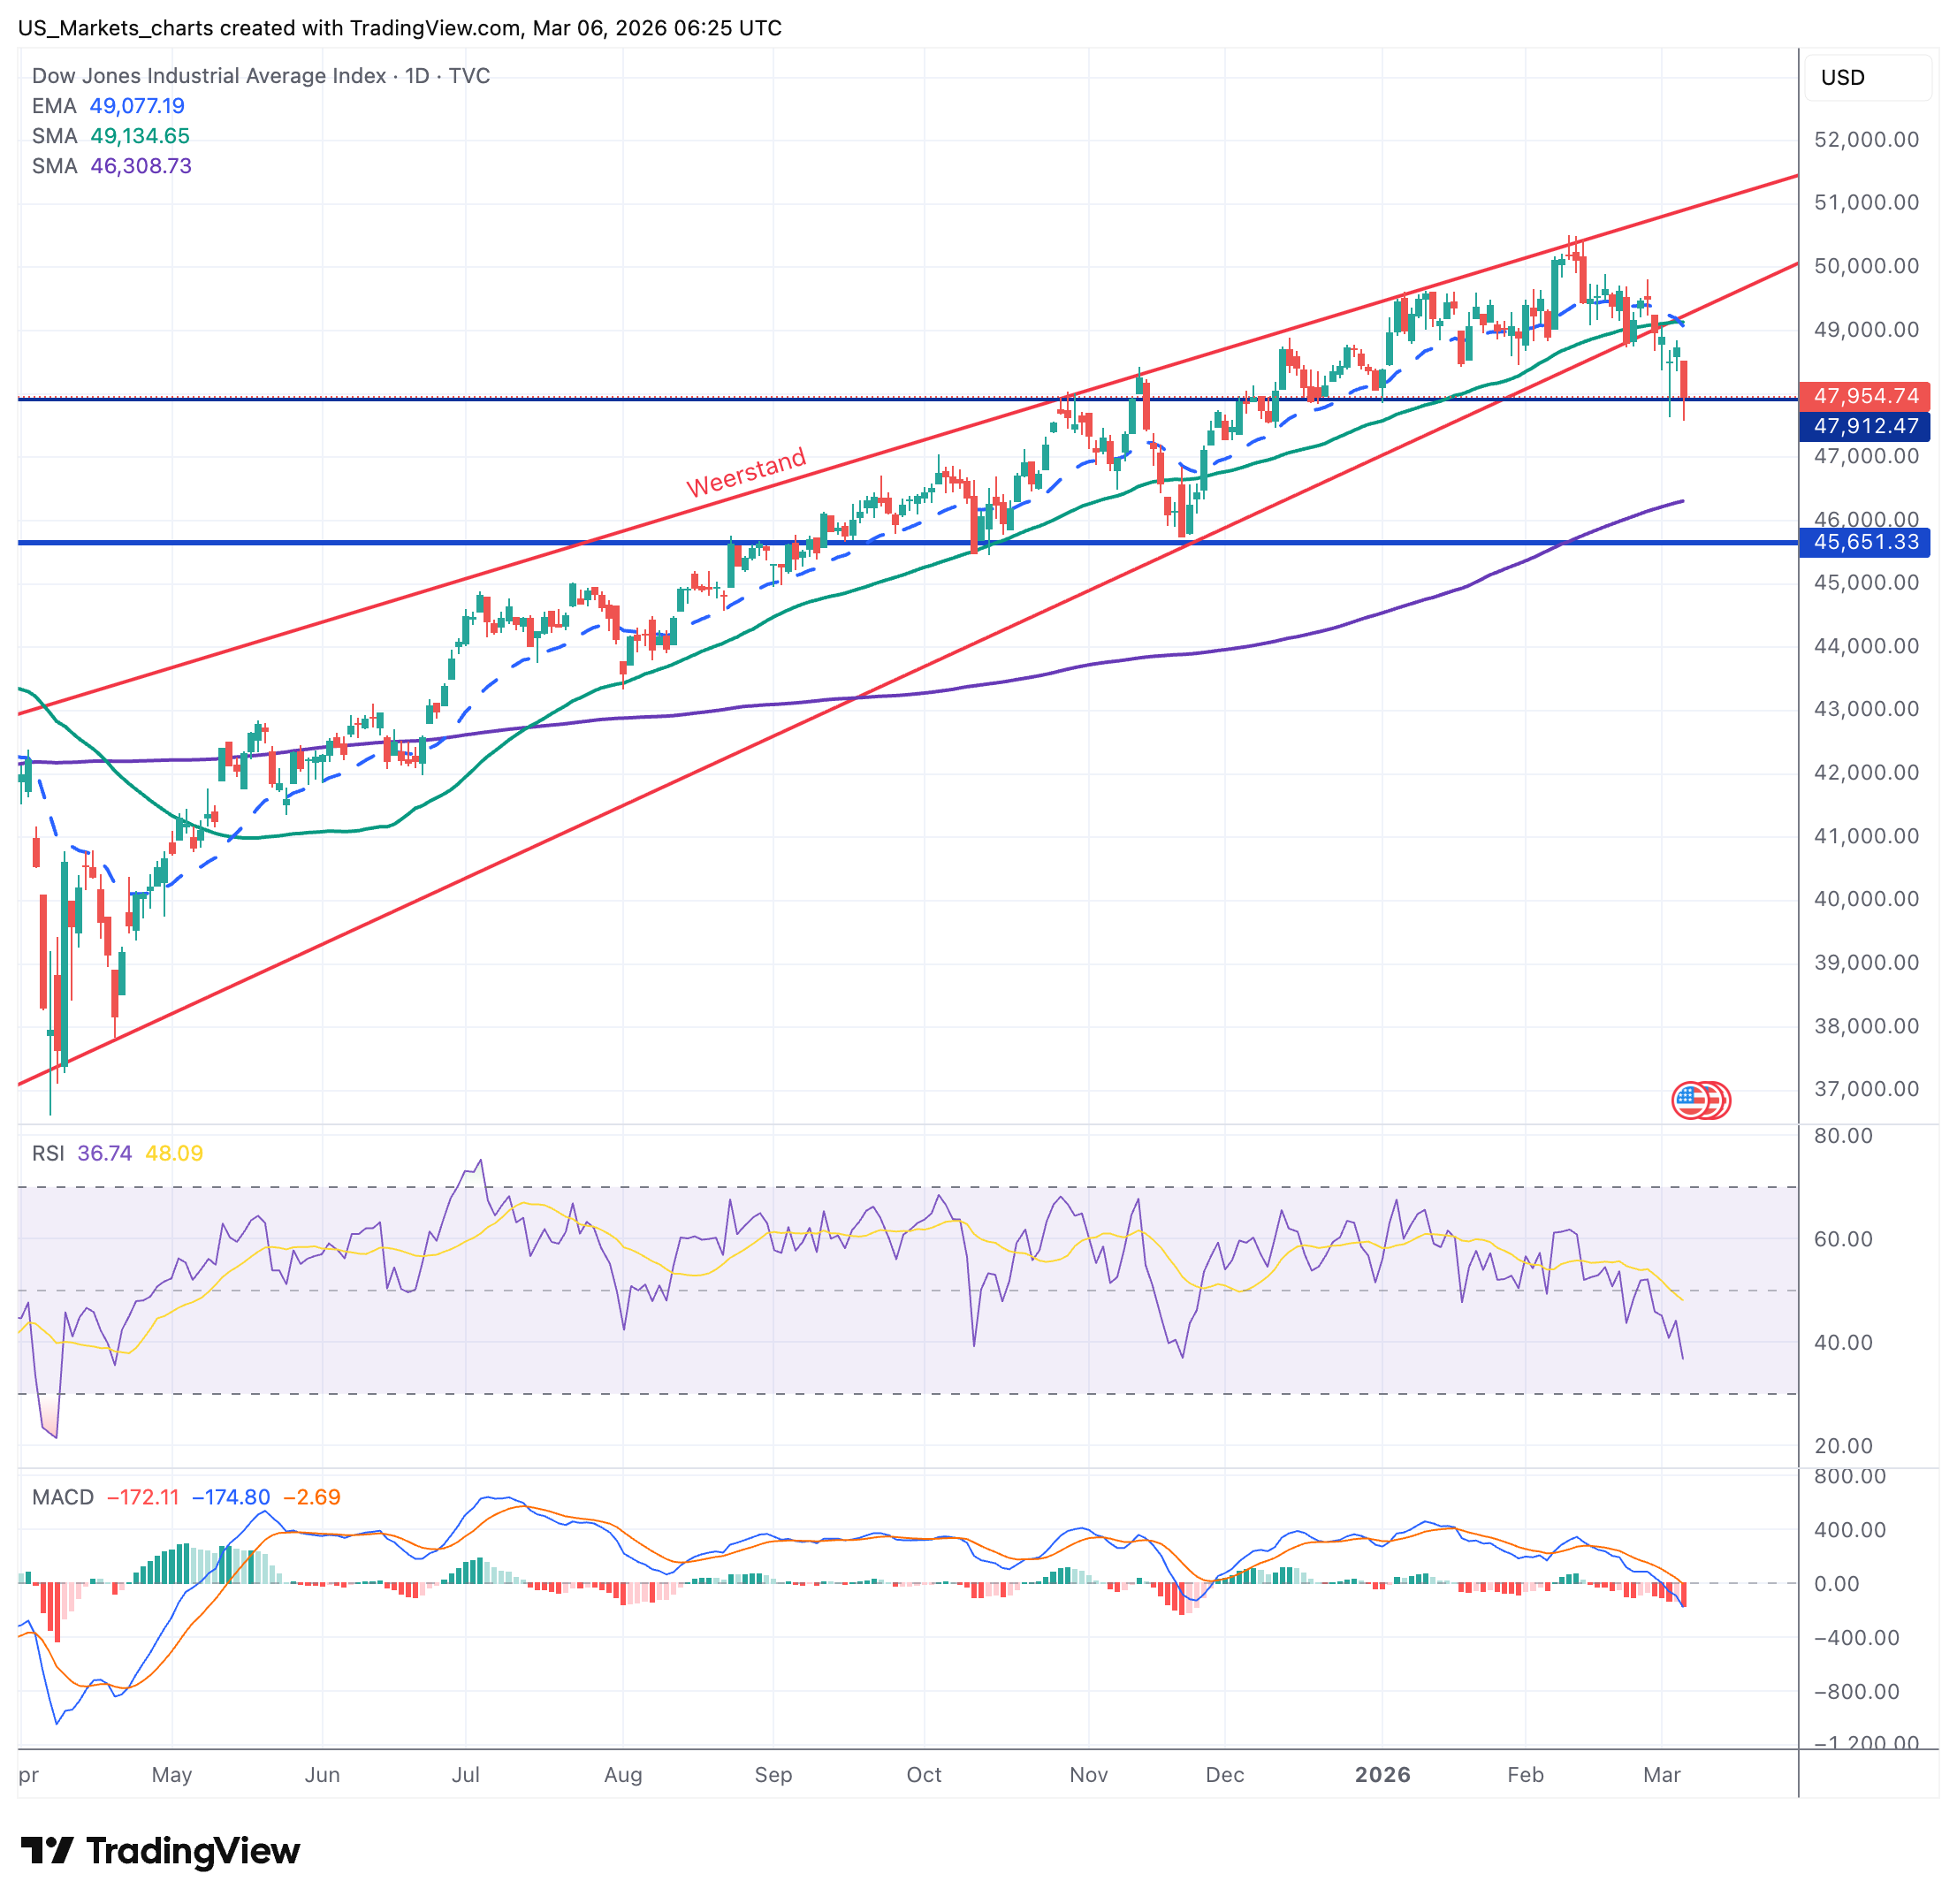Click the red Weerstand trendline text label
The height and width of the screenshot is (1904, 1957).
[745, 472]
